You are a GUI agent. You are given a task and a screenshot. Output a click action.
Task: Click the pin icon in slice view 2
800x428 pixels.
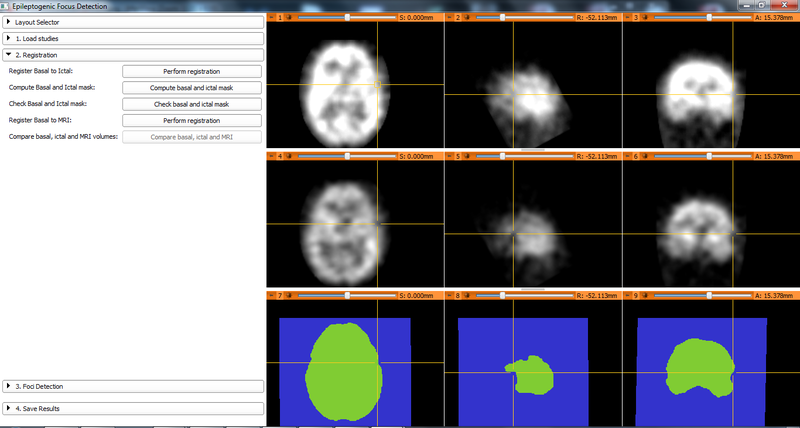tap(449, 18)
